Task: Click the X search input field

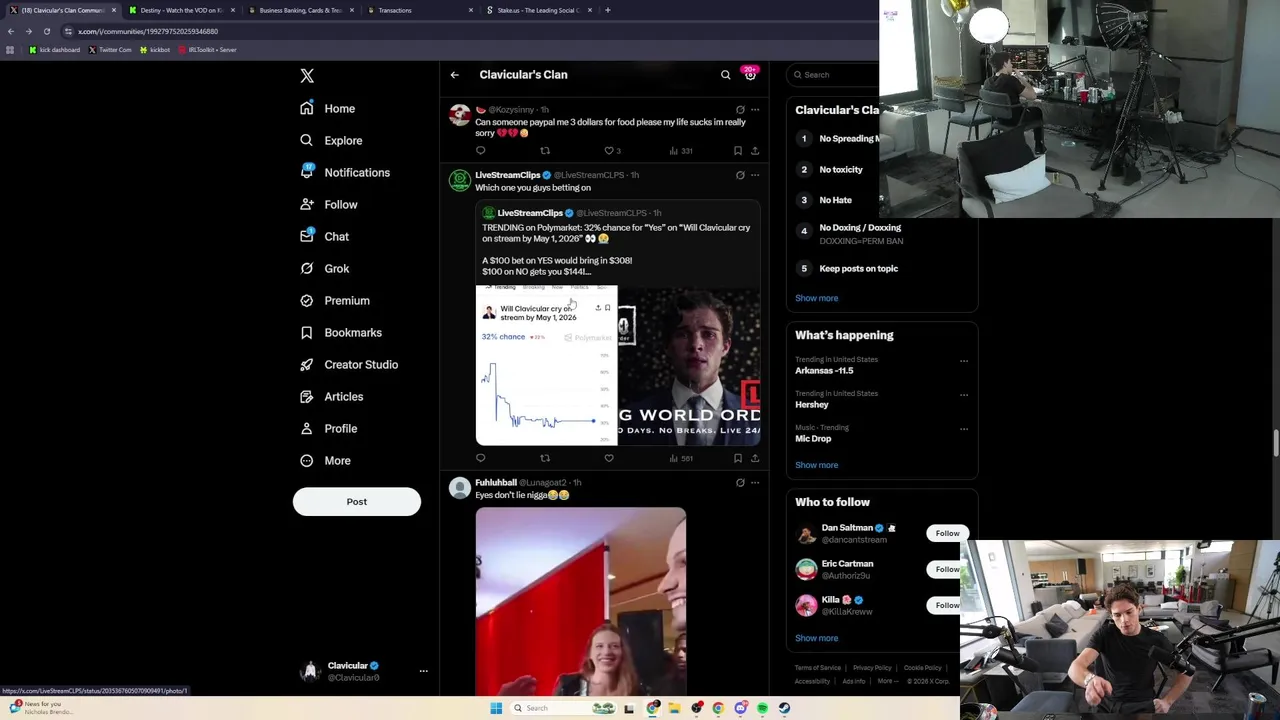Action: (832, 75)
